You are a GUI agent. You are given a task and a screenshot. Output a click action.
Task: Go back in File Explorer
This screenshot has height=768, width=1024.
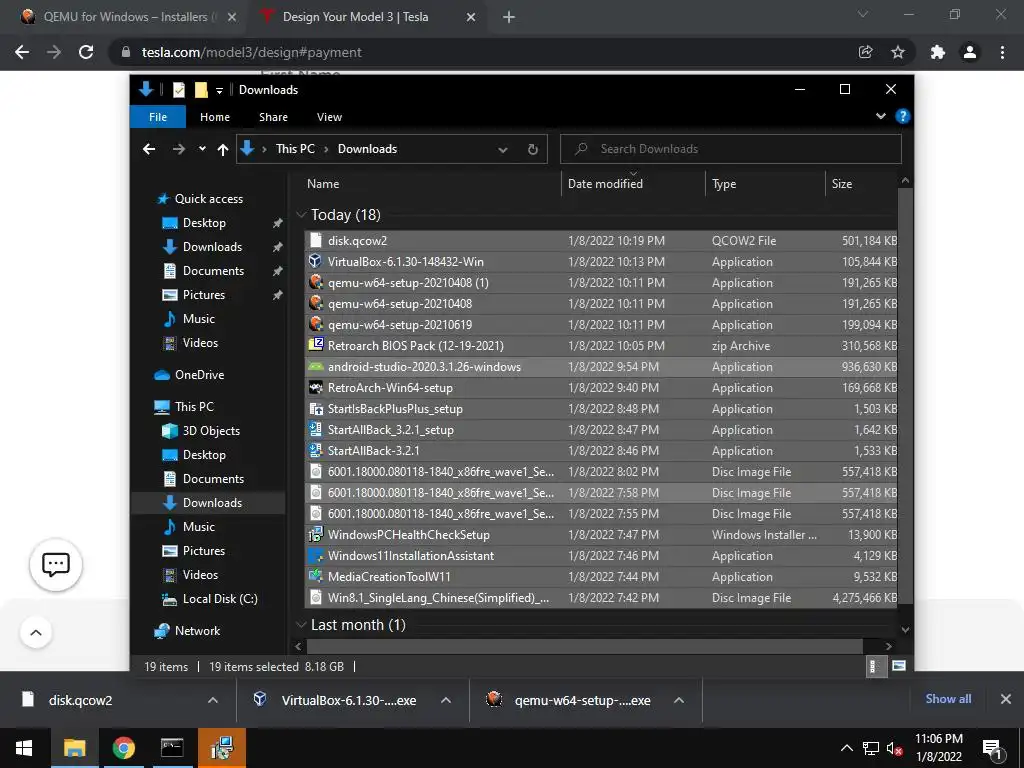(149, 149)
